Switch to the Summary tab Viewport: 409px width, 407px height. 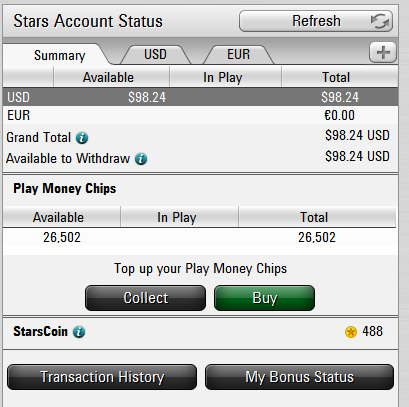59,55
